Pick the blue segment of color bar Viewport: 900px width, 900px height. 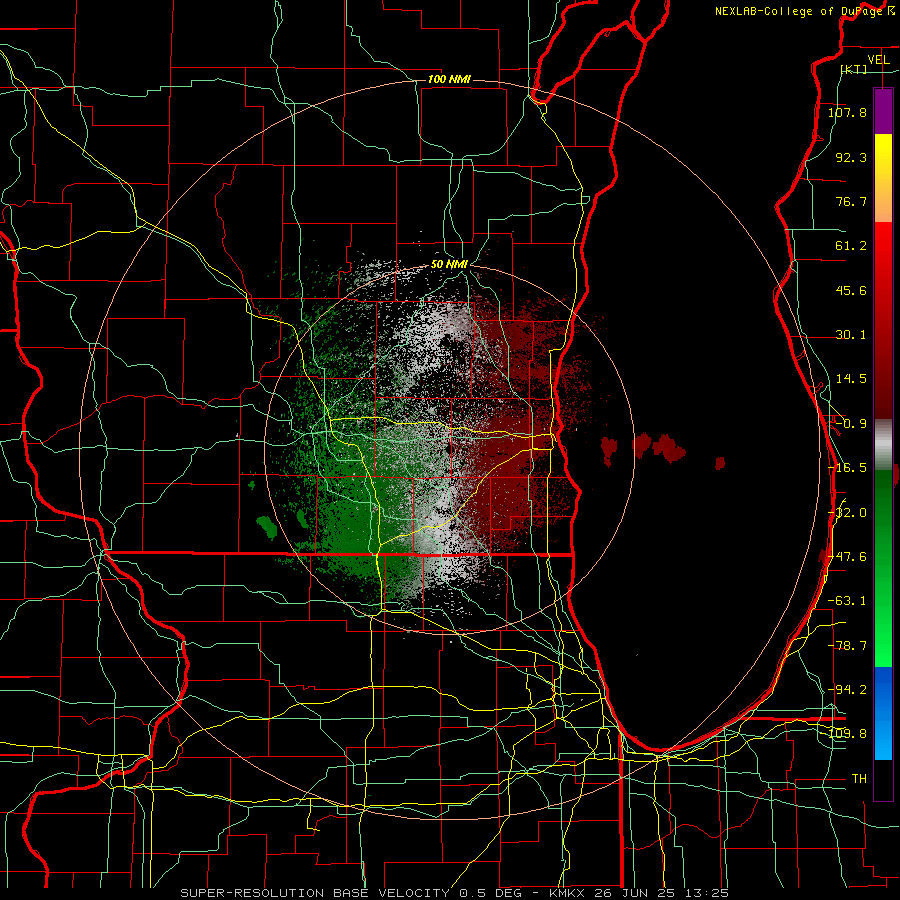[883, 713]
